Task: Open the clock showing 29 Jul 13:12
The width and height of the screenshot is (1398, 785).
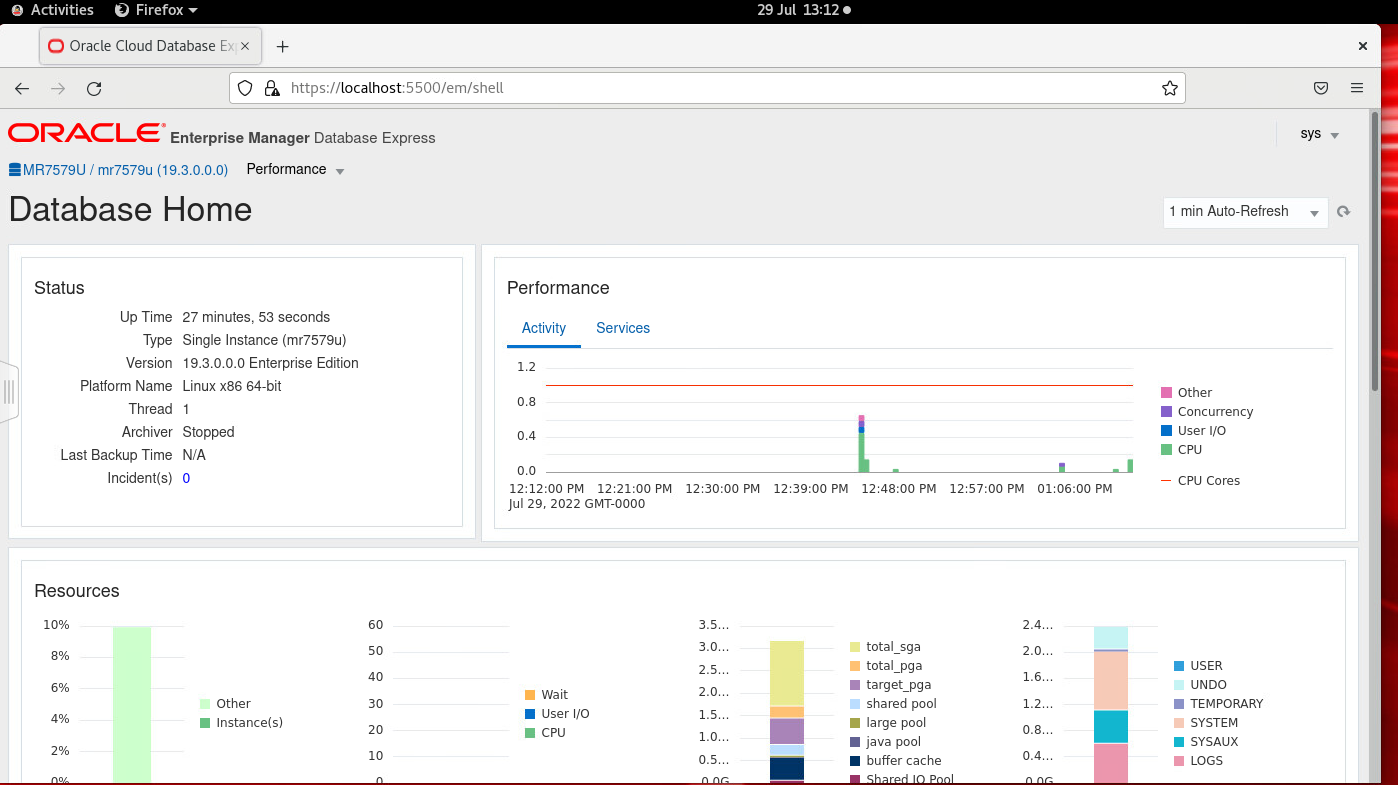Action: pos(804,10)
